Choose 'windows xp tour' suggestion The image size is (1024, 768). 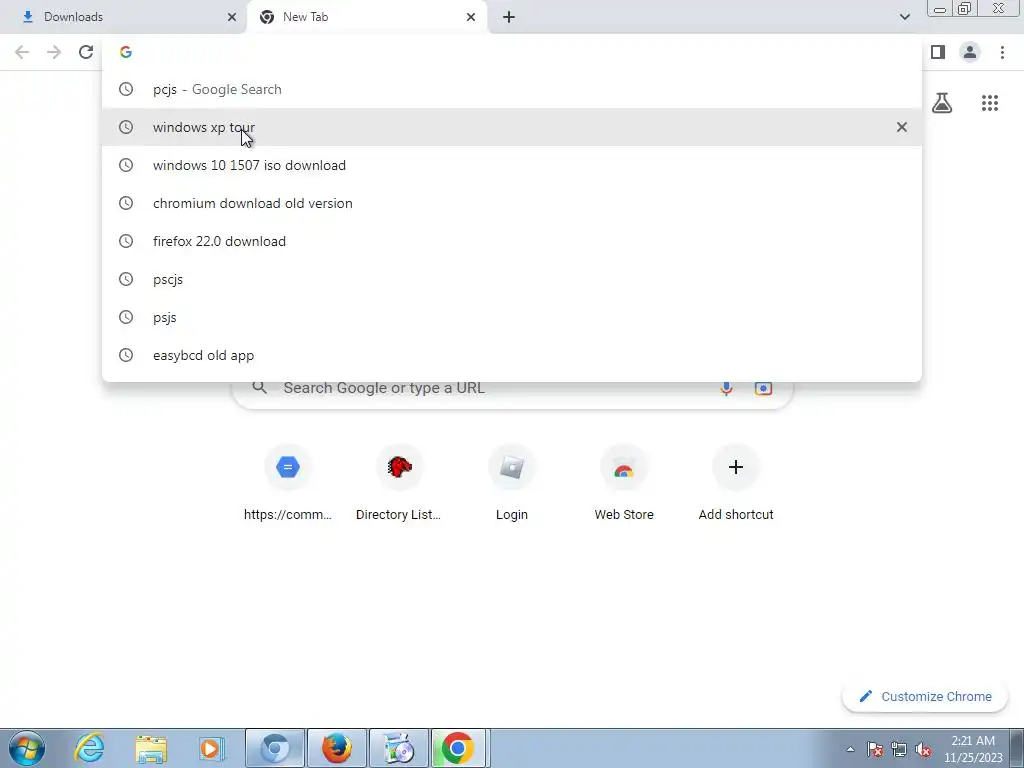[x=512, y=127]
